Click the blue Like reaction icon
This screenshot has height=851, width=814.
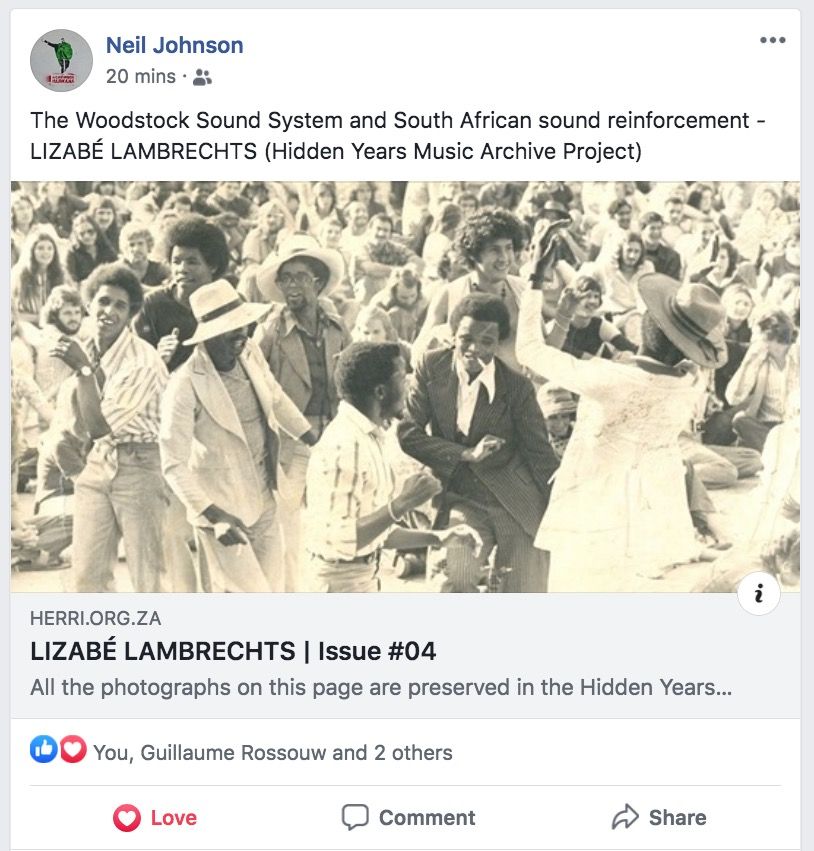click(43, 749)
